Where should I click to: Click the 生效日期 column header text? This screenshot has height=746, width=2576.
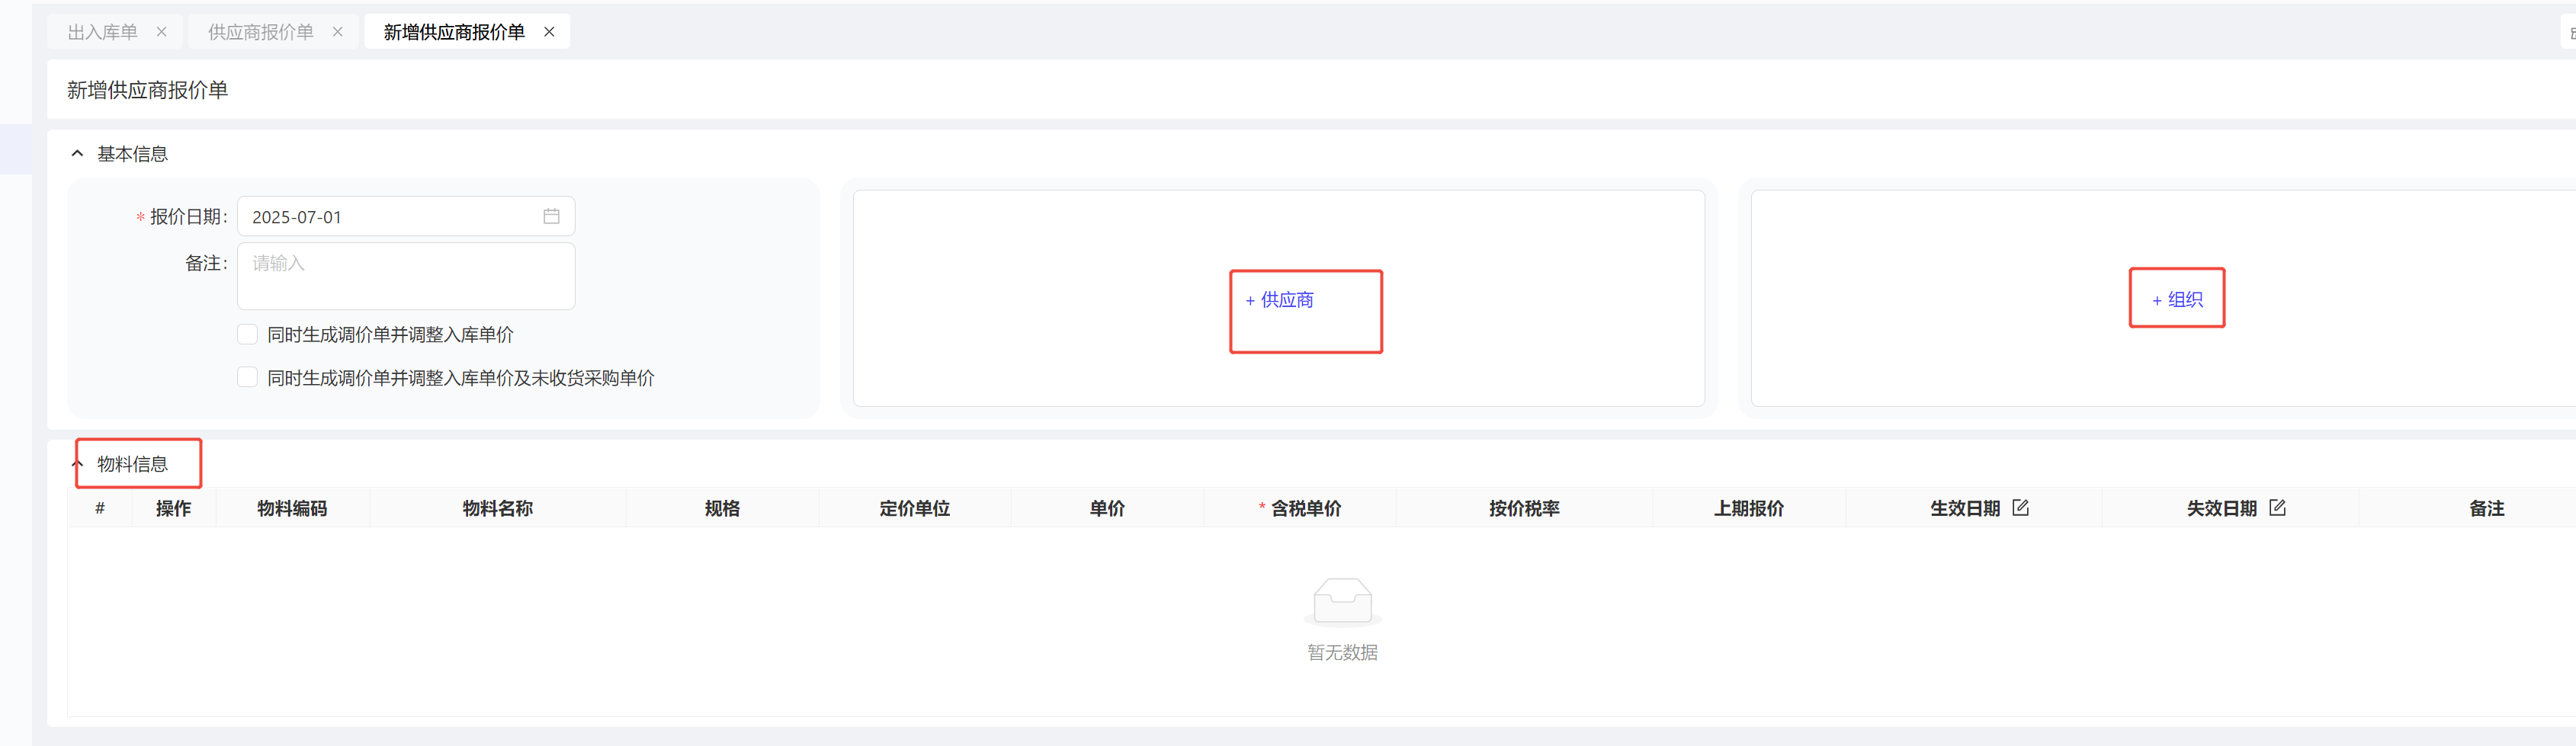tap(1965, 508)
